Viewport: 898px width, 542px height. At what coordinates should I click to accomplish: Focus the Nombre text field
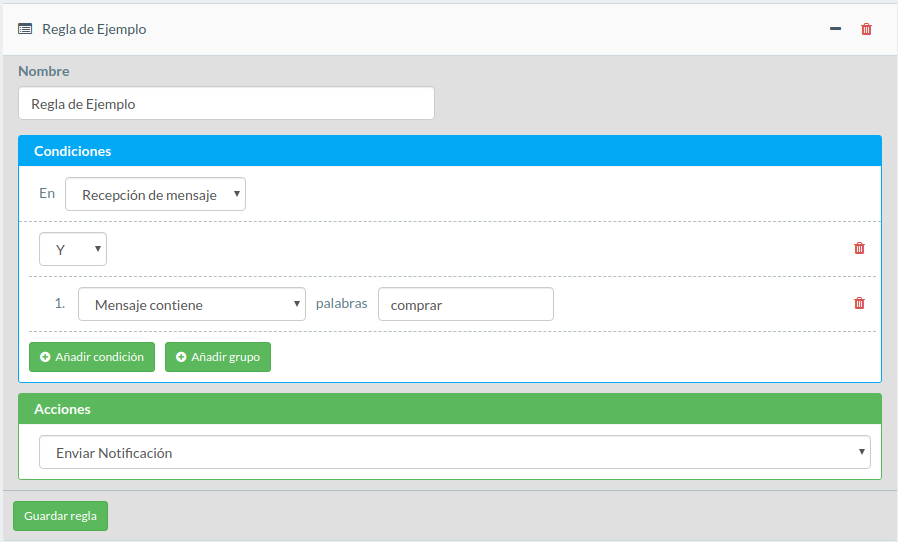226,103
